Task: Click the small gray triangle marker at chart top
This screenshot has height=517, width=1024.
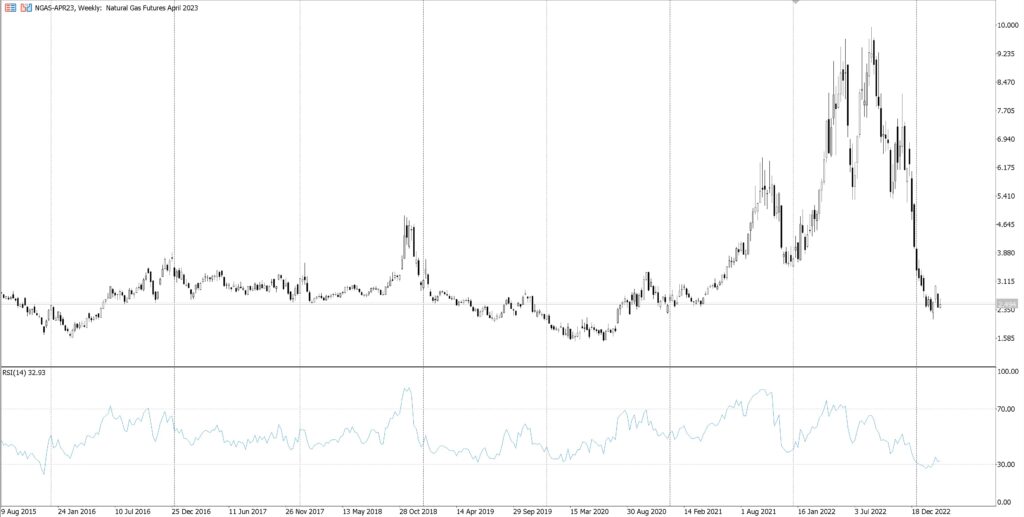Action: (x=795, y=3)
